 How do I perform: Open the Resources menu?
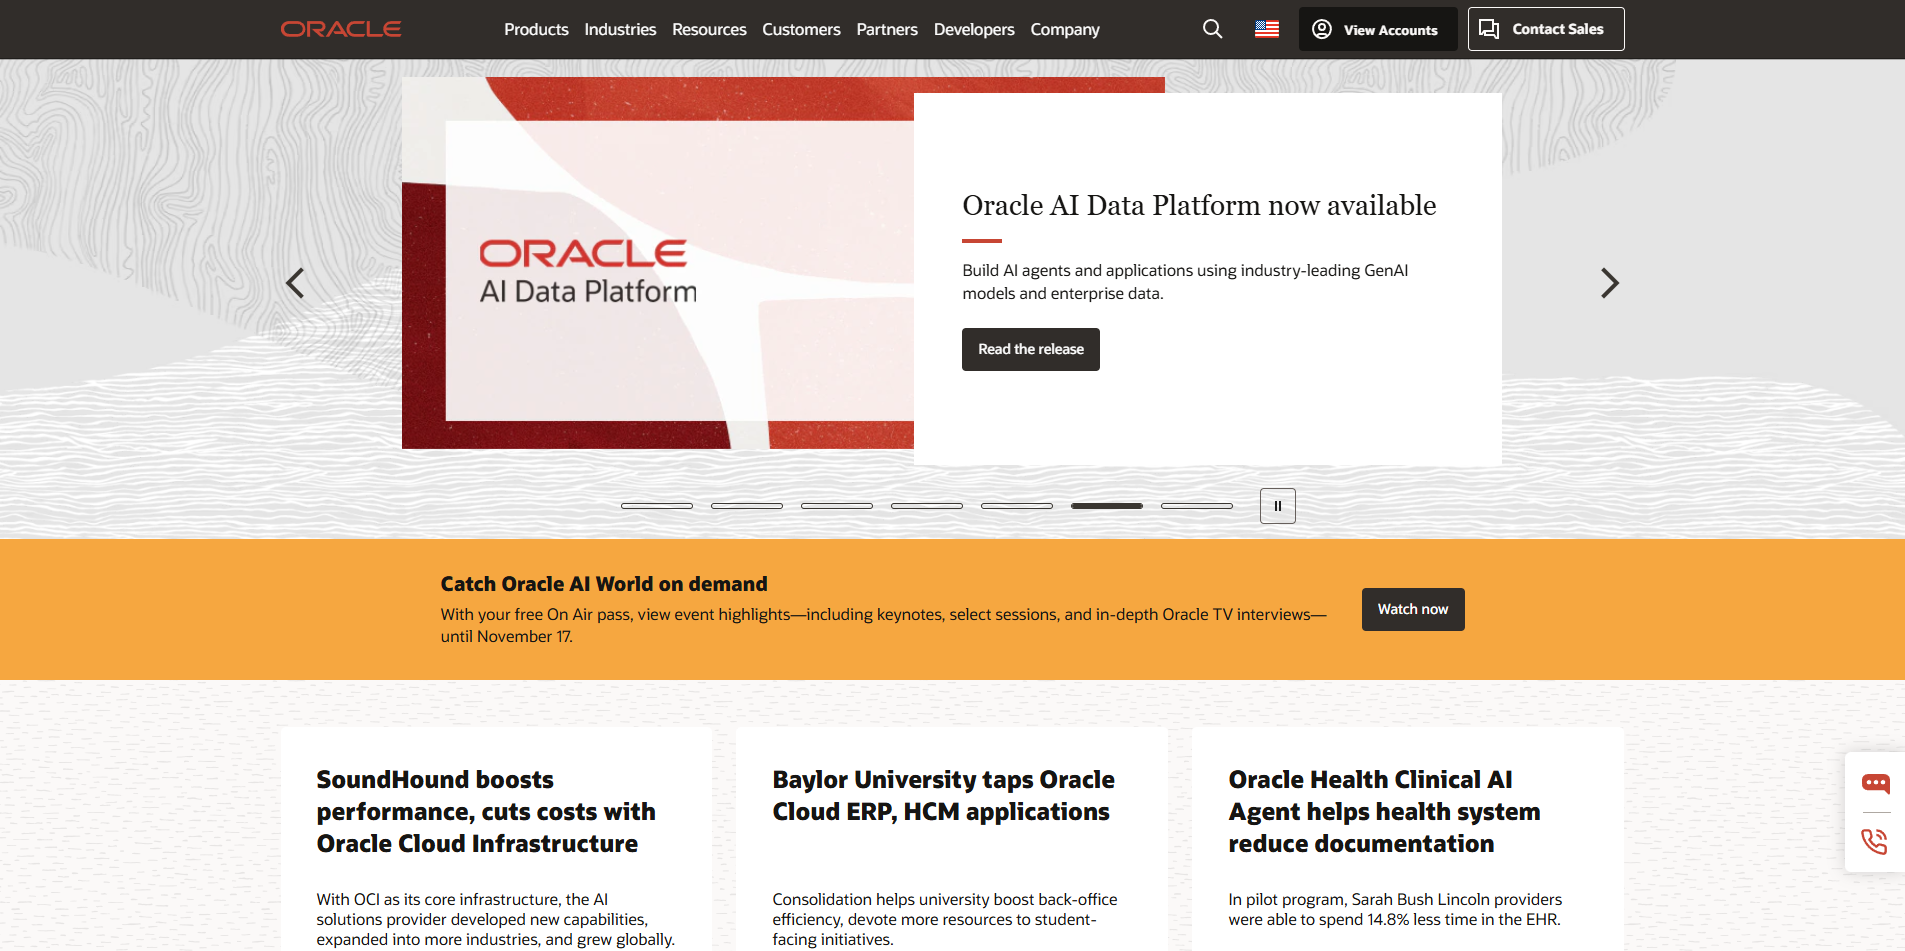(709, 29)
